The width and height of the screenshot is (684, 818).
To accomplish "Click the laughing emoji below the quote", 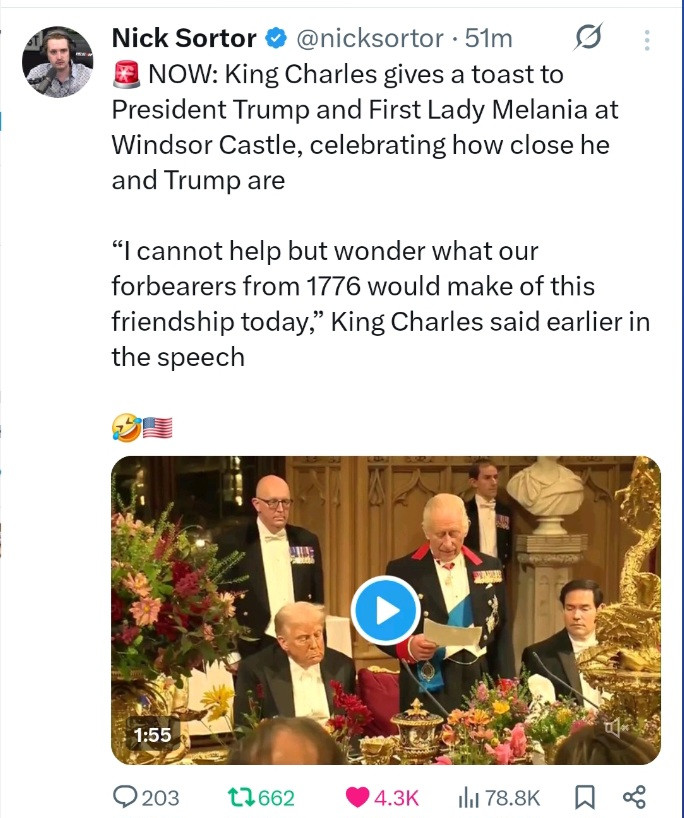I will (x=125, y=428).
